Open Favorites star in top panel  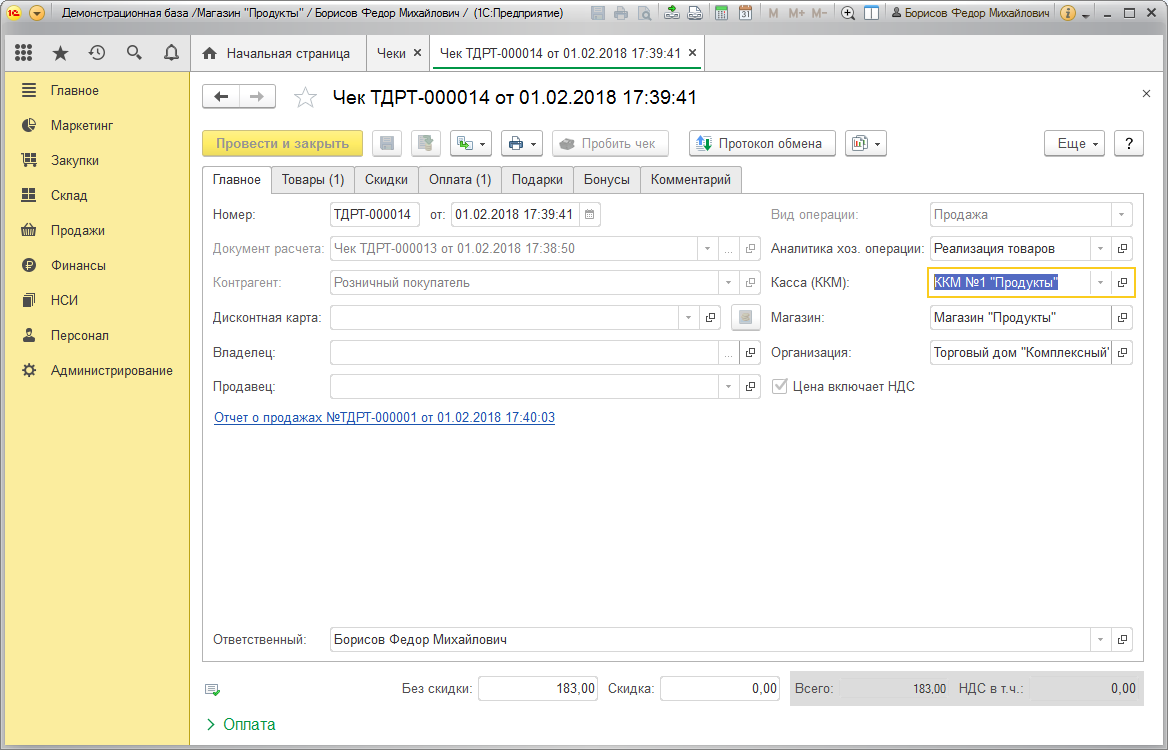point(60,53)
